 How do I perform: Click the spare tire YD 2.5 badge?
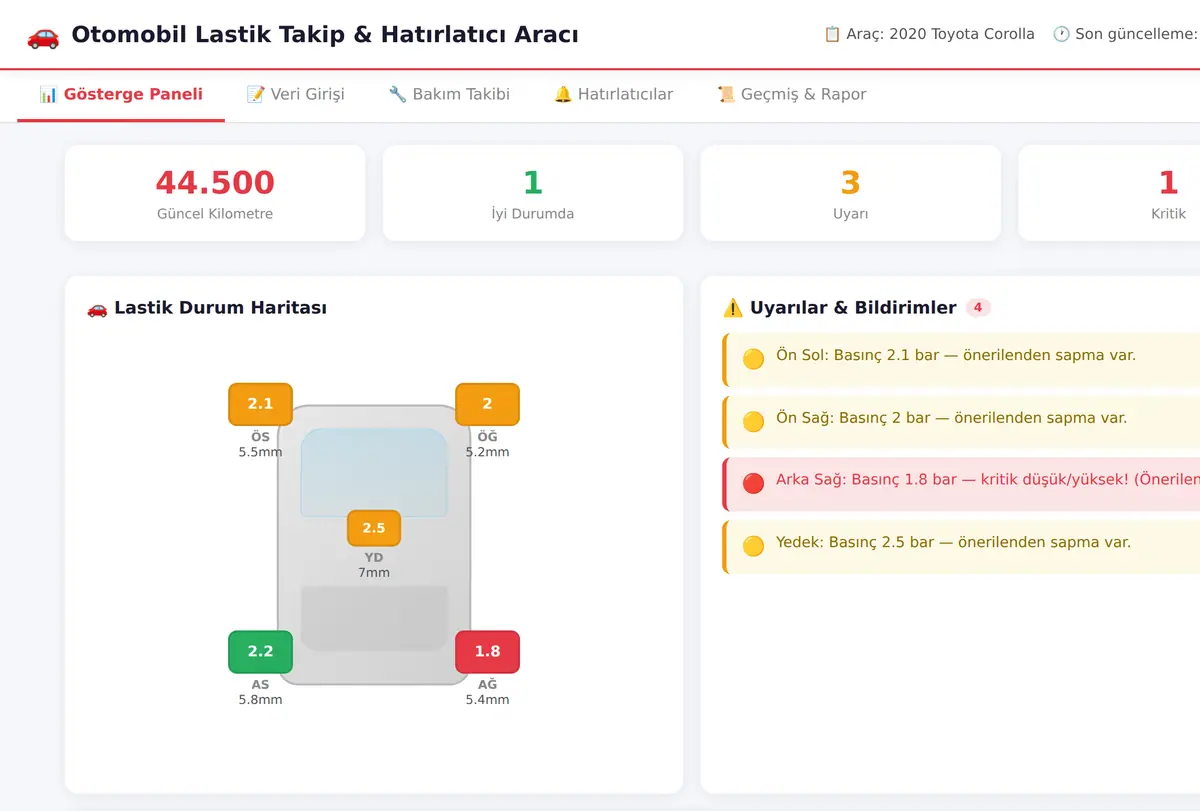pos(374,528)
